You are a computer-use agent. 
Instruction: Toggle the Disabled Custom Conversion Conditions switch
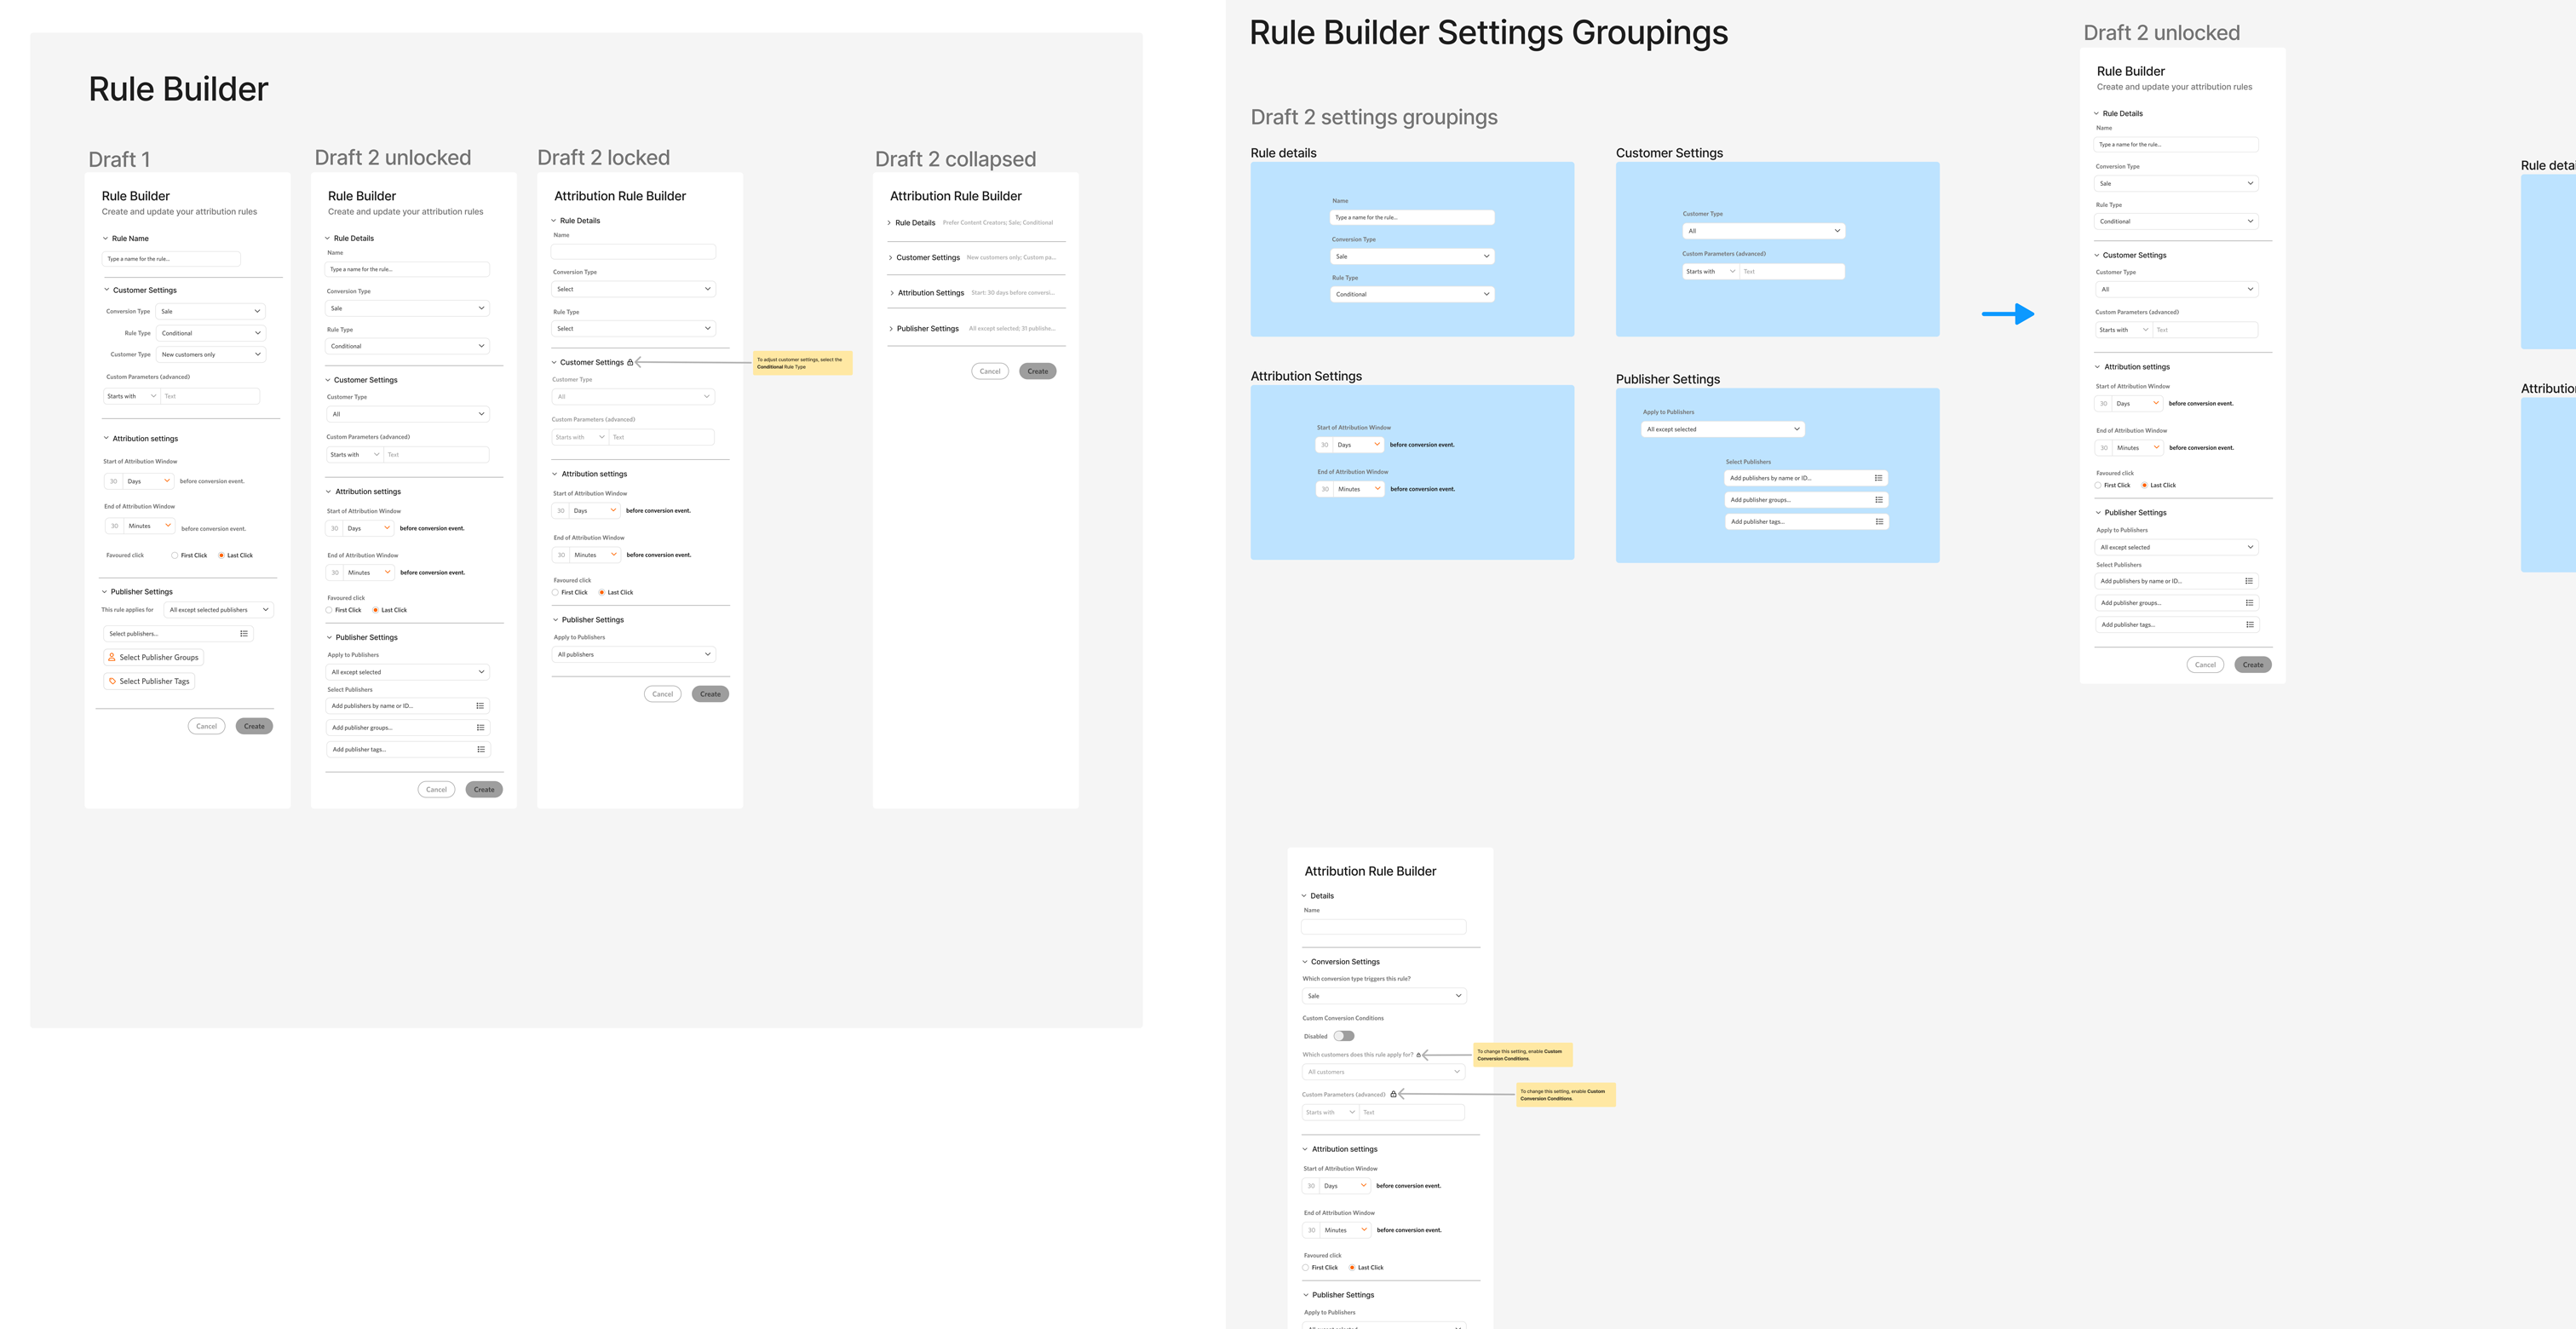point(1344,1036)
